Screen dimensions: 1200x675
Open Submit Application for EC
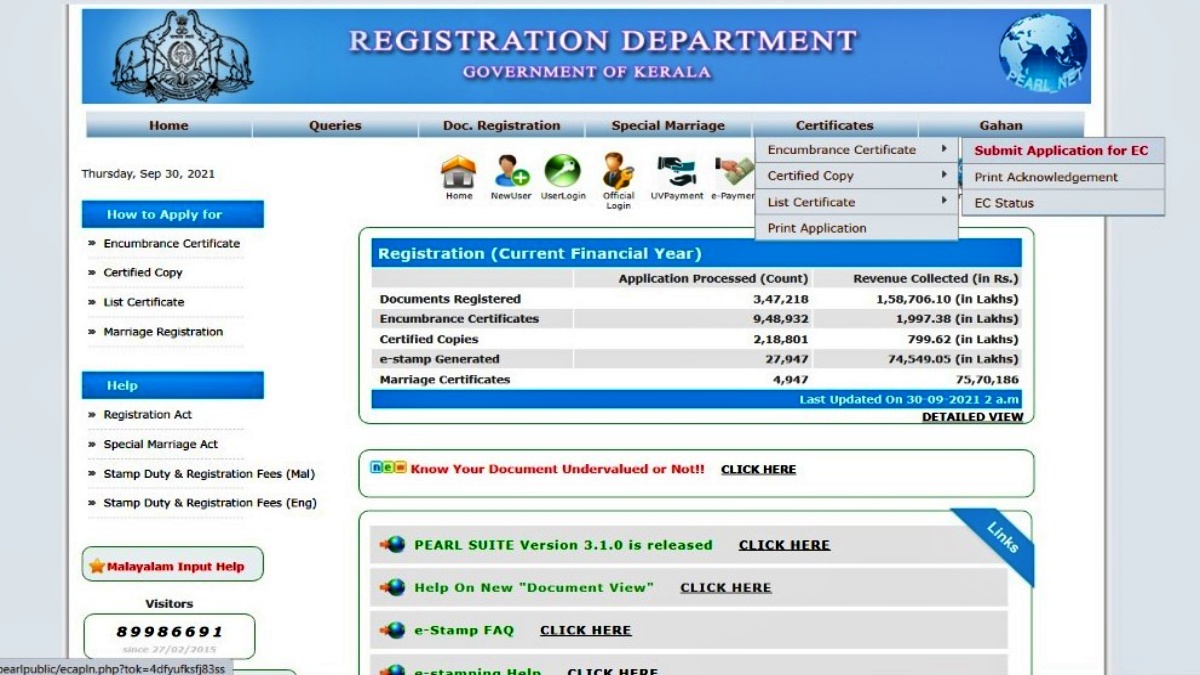[1063, 150]
